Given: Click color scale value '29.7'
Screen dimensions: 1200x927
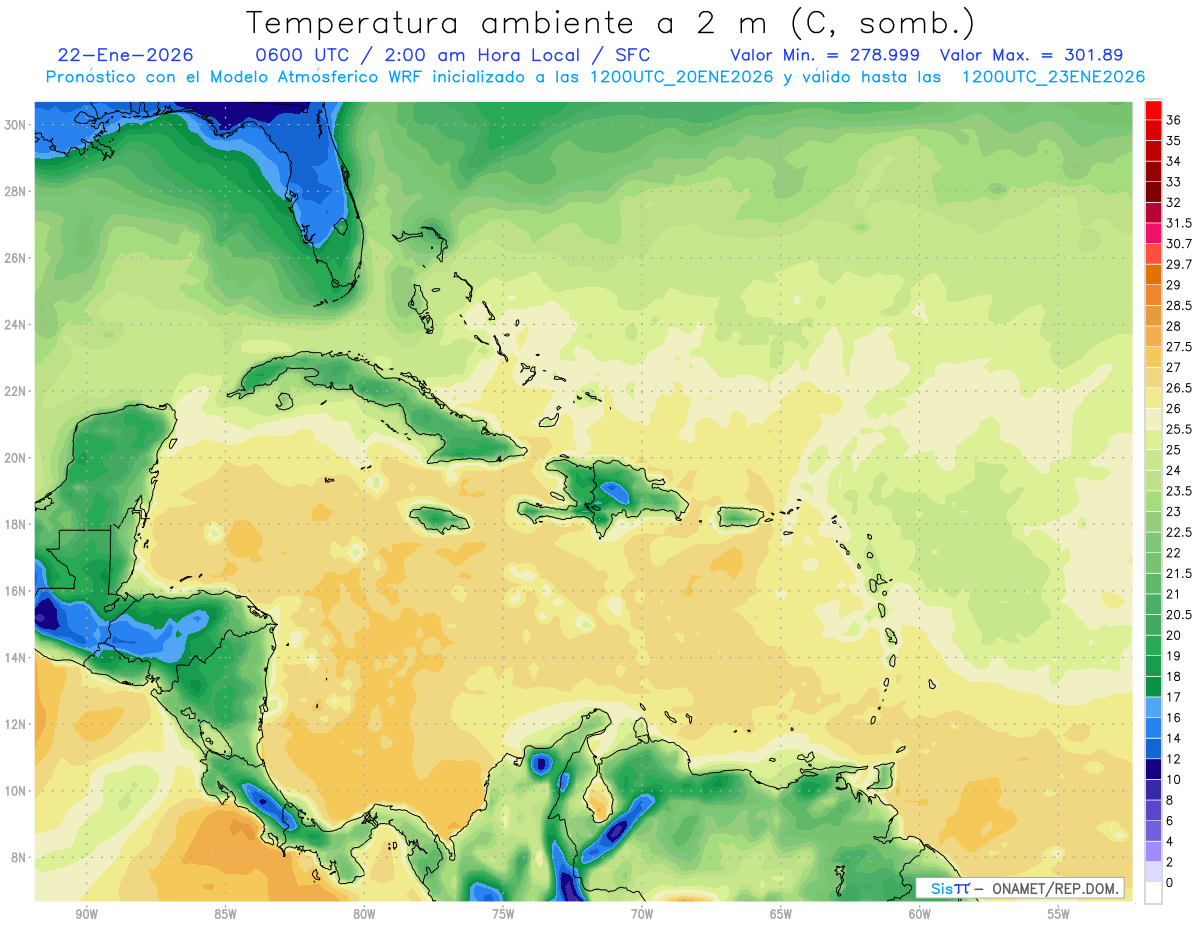Looking at the screenshot, I should coord(1179,264).
